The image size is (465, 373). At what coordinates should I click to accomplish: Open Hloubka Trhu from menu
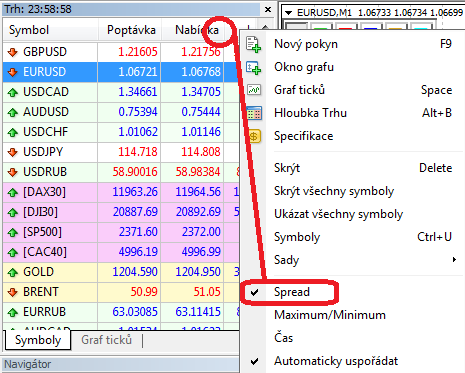pyautogui.click(x=310, y=113)
